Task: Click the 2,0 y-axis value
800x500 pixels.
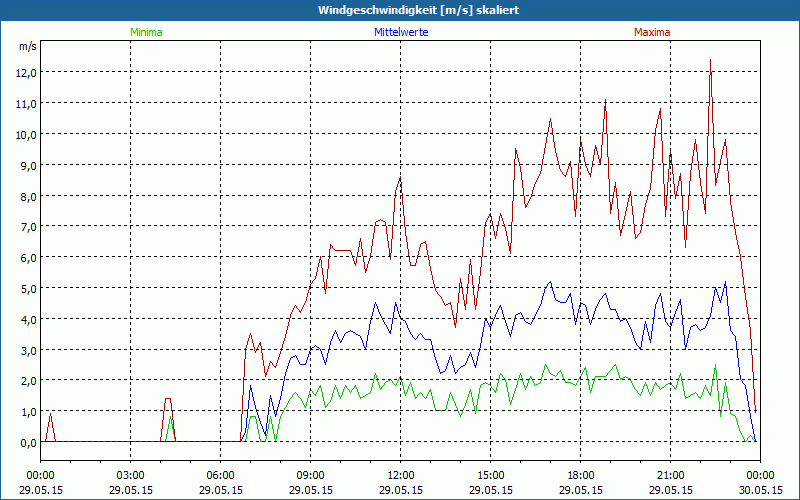Action: click(30, 381)
